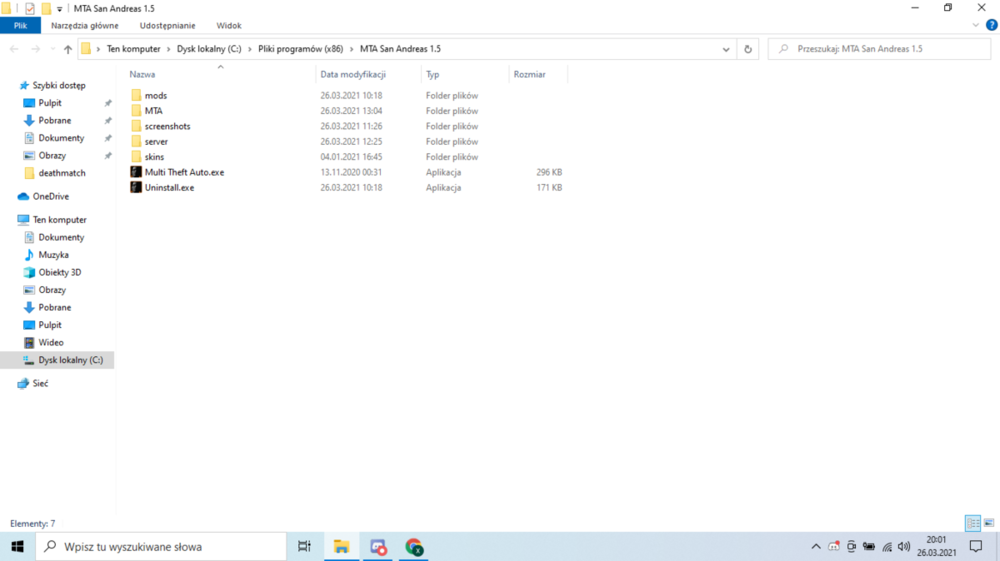Viewport: 1000px width, 561px height.
Task: Open the Customize Quick Access Toolbar dropdown
Action: pyautogui.click(x=59, y=9)
